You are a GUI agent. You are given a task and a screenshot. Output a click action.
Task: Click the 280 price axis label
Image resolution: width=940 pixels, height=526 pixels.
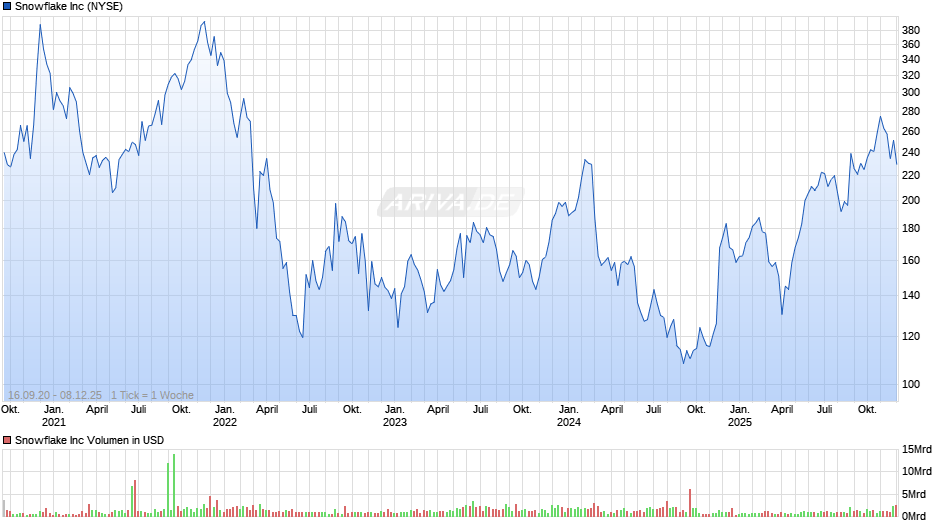tap(911, 112)
